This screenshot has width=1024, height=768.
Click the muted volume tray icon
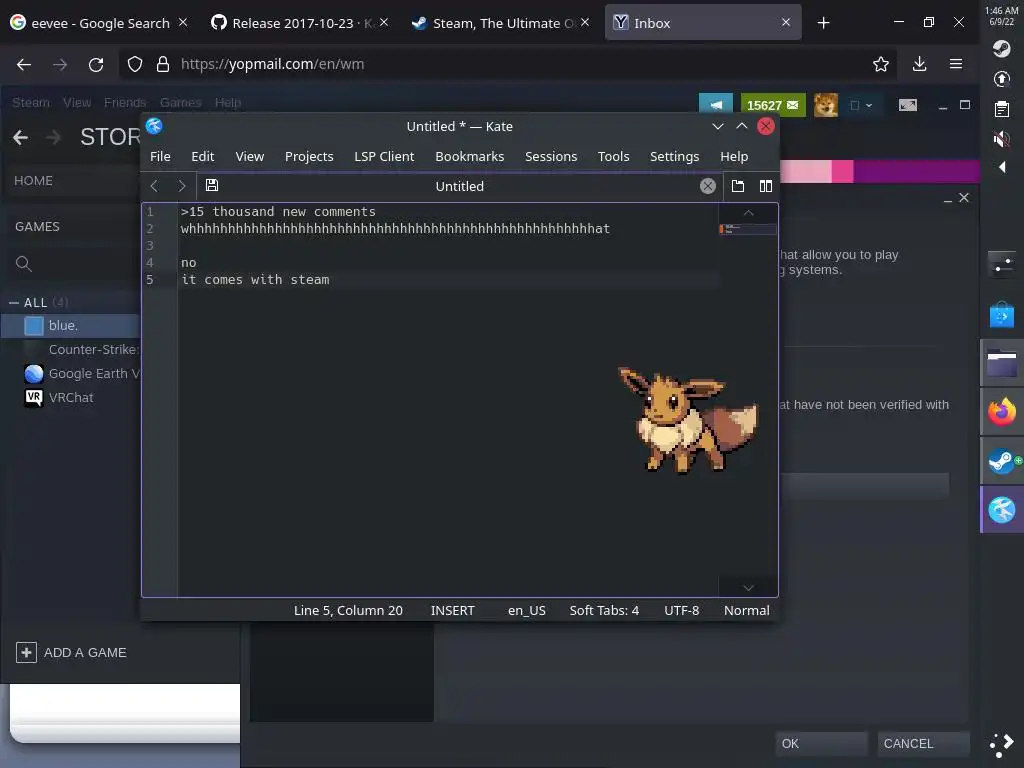click(x=1001, y=138)
